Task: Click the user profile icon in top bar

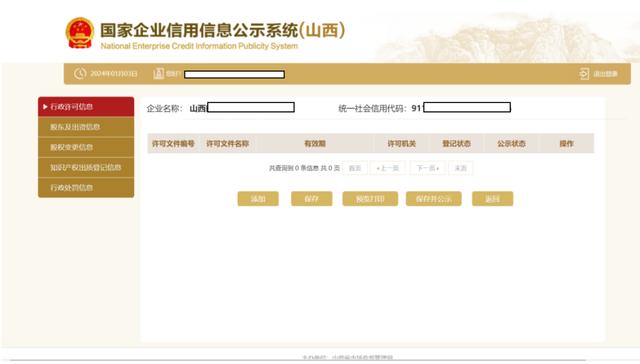Action: tap(158, 73)
